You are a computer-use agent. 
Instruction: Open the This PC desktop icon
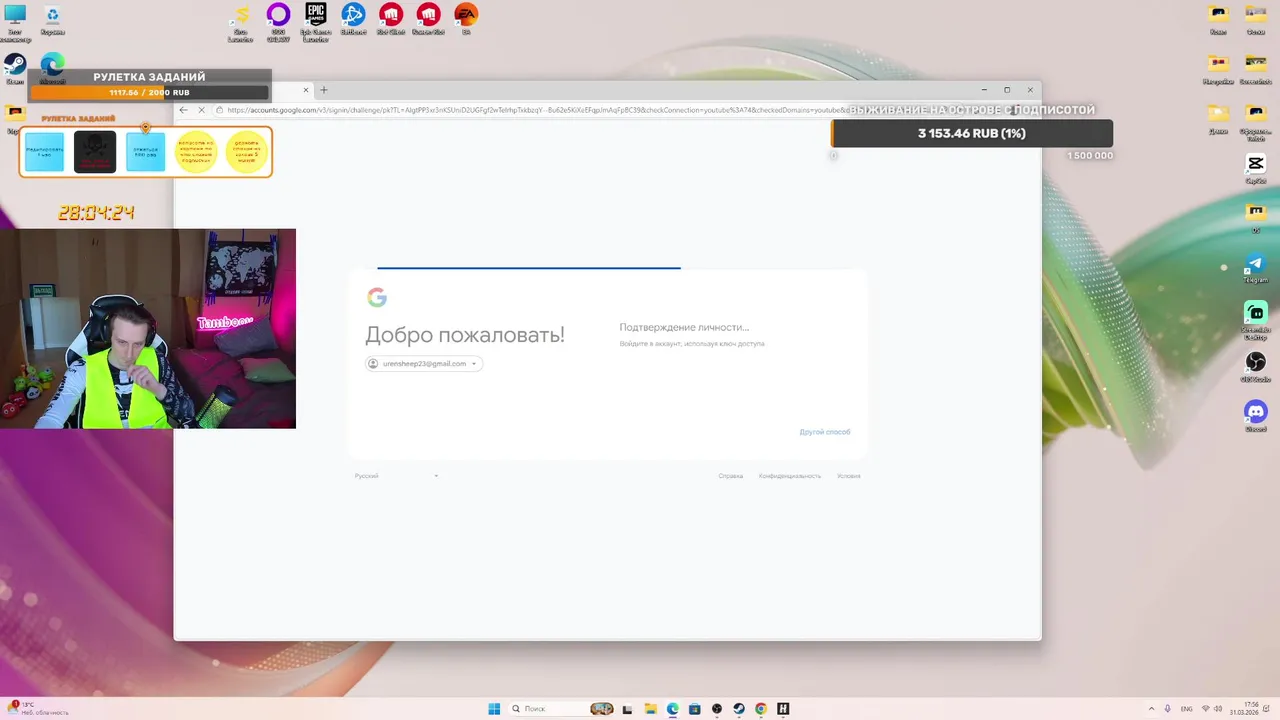click(15, 21)
